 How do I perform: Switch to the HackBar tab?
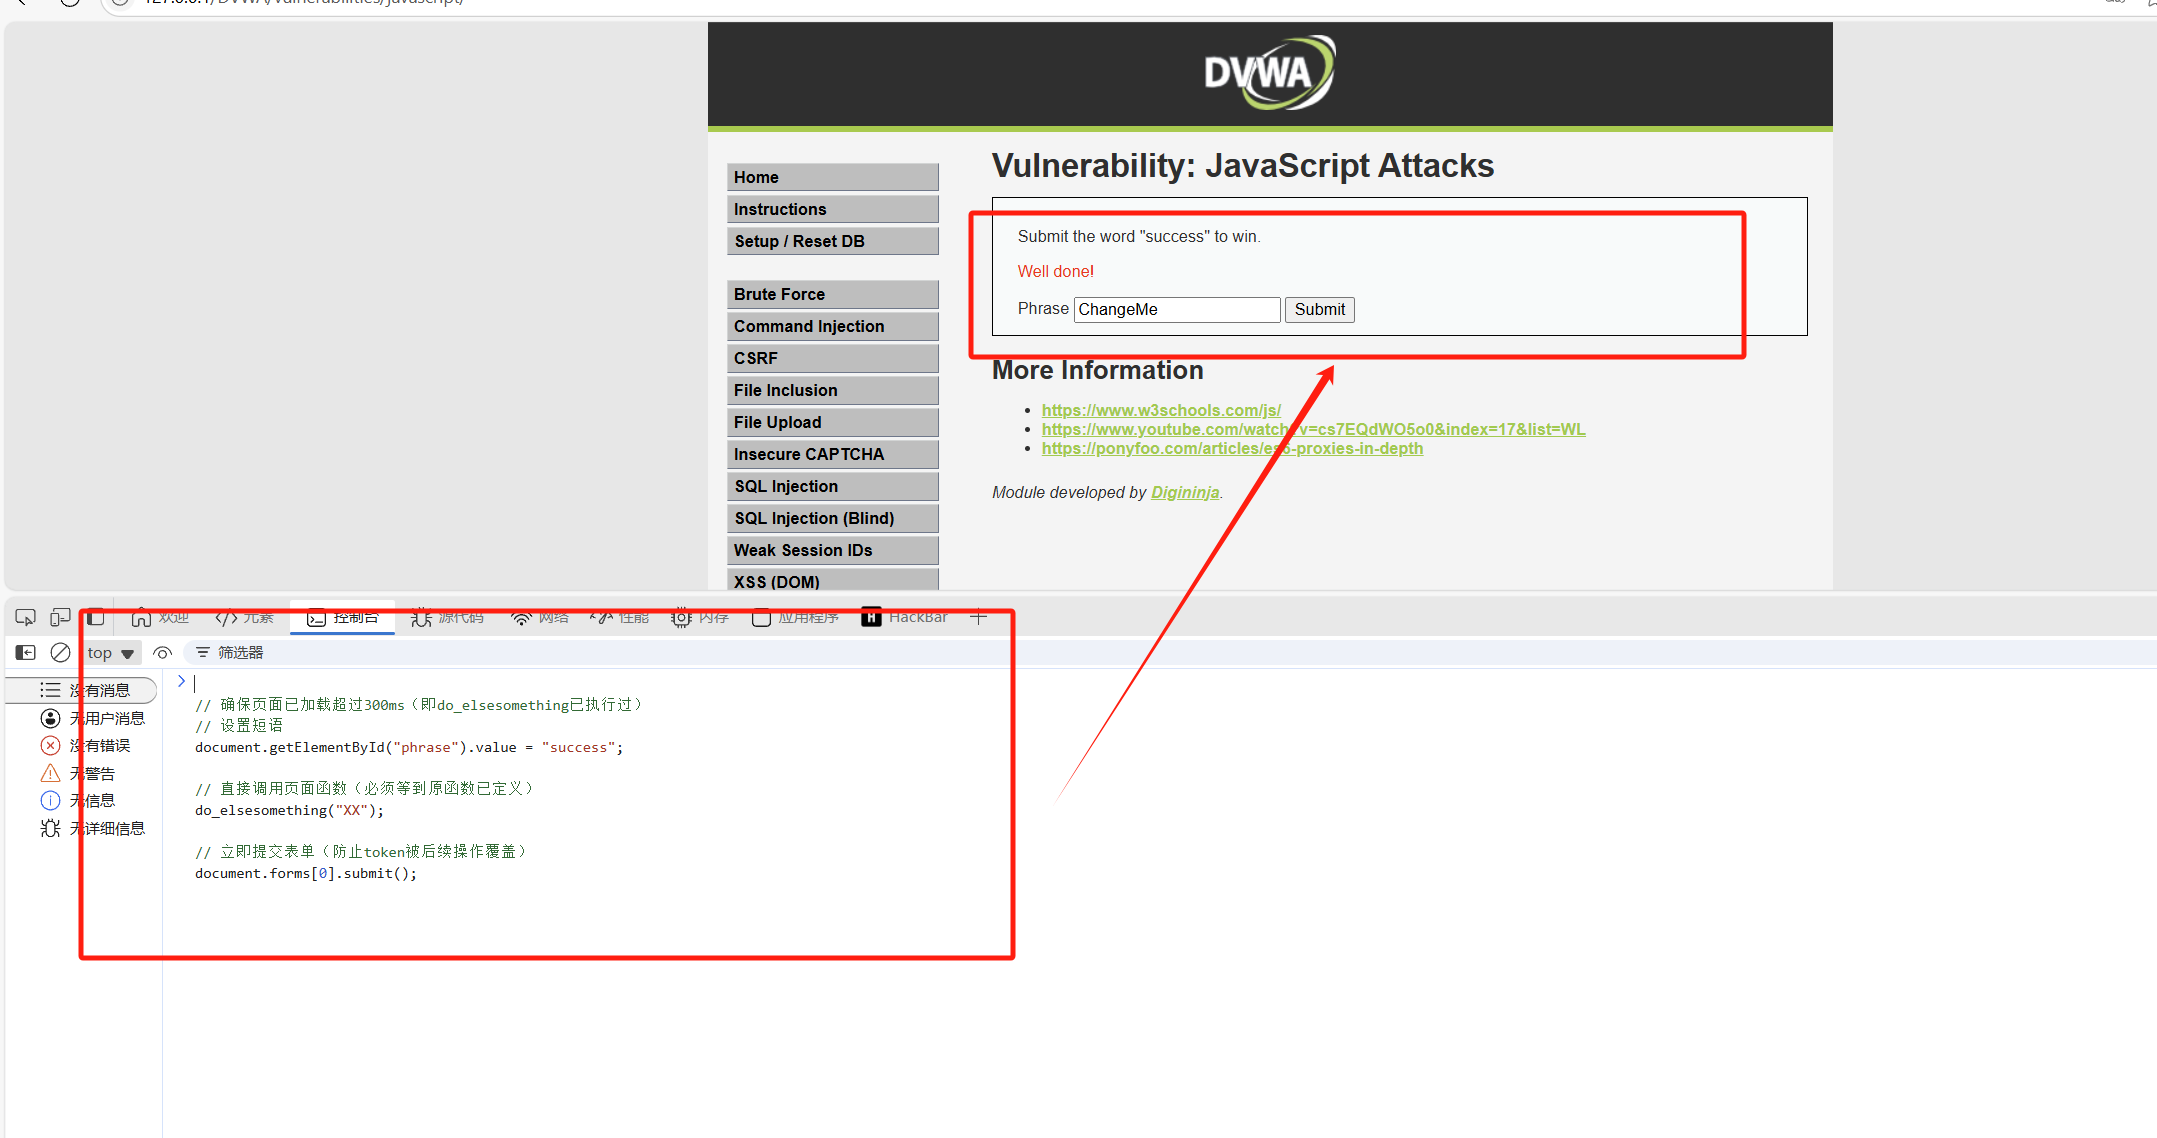pos(904,617)
